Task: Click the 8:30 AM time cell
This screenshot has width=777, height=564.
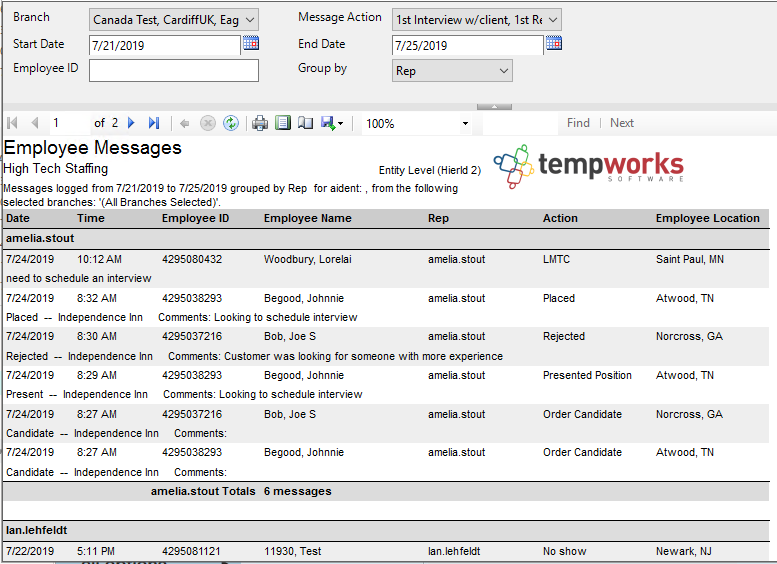Action: pos(97,337)
